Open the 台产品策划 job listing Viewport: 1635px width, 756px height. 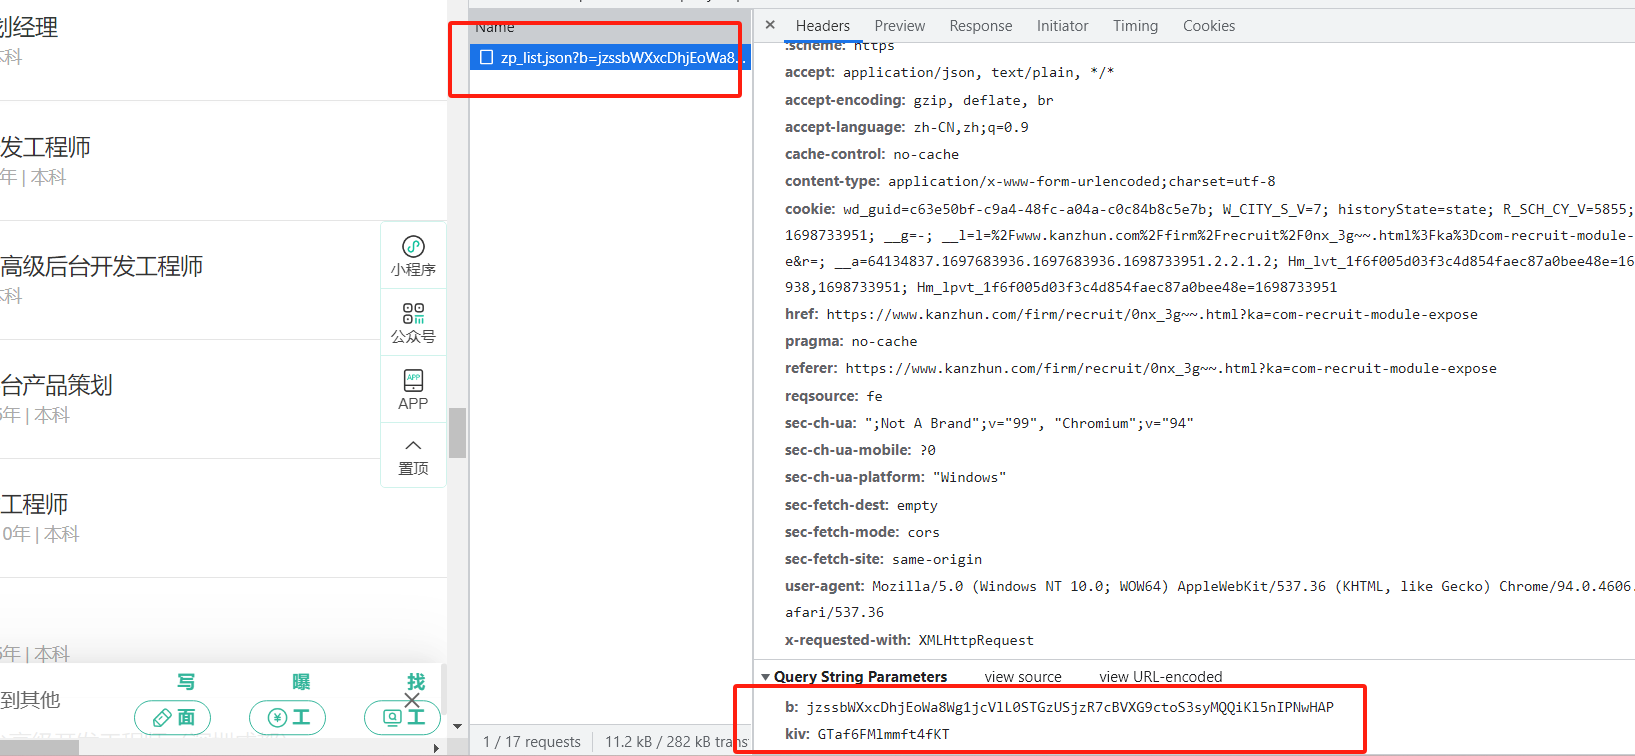[56, 385]
